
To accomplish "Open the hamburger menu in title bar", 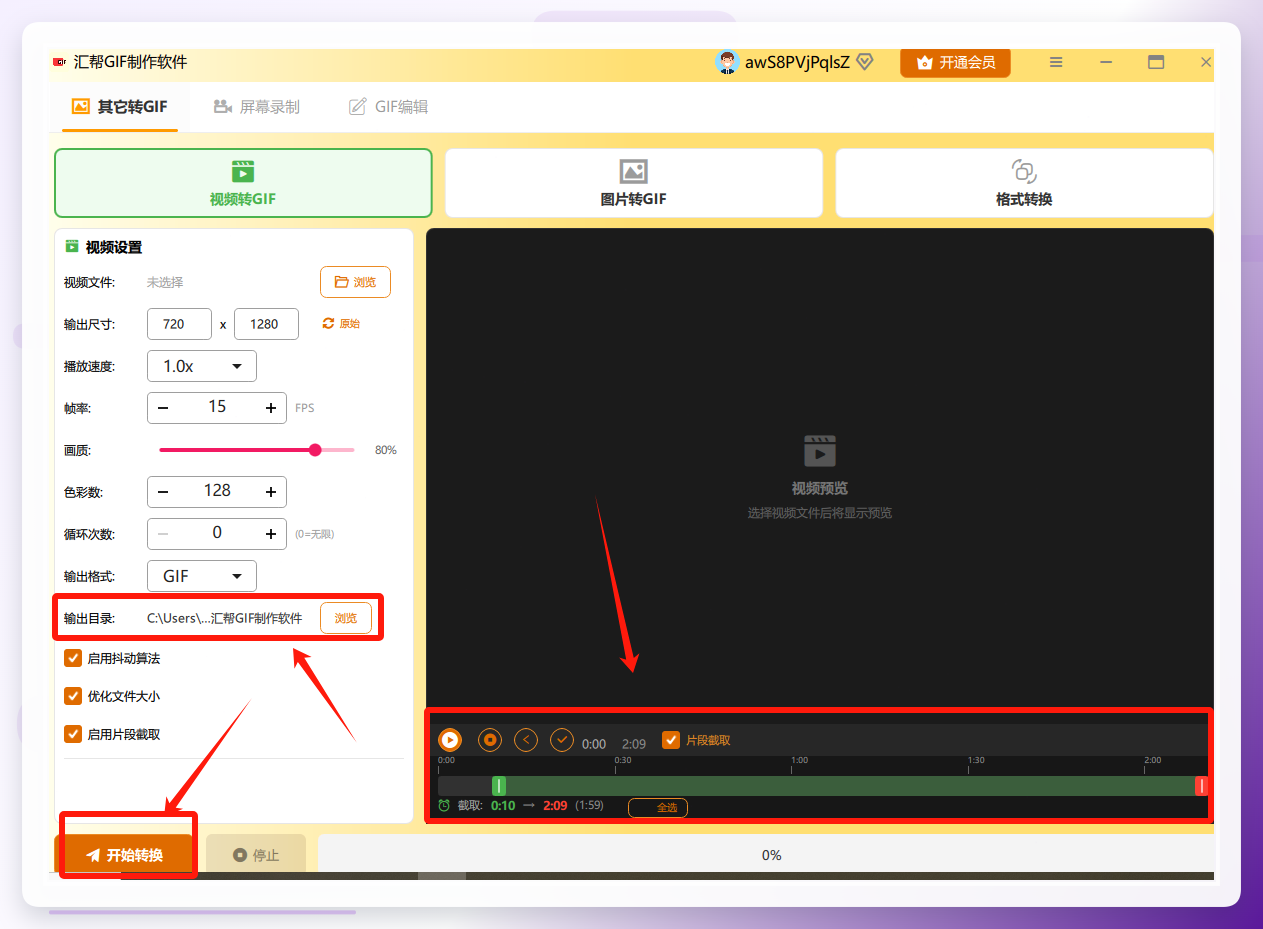I will 1056,62.
